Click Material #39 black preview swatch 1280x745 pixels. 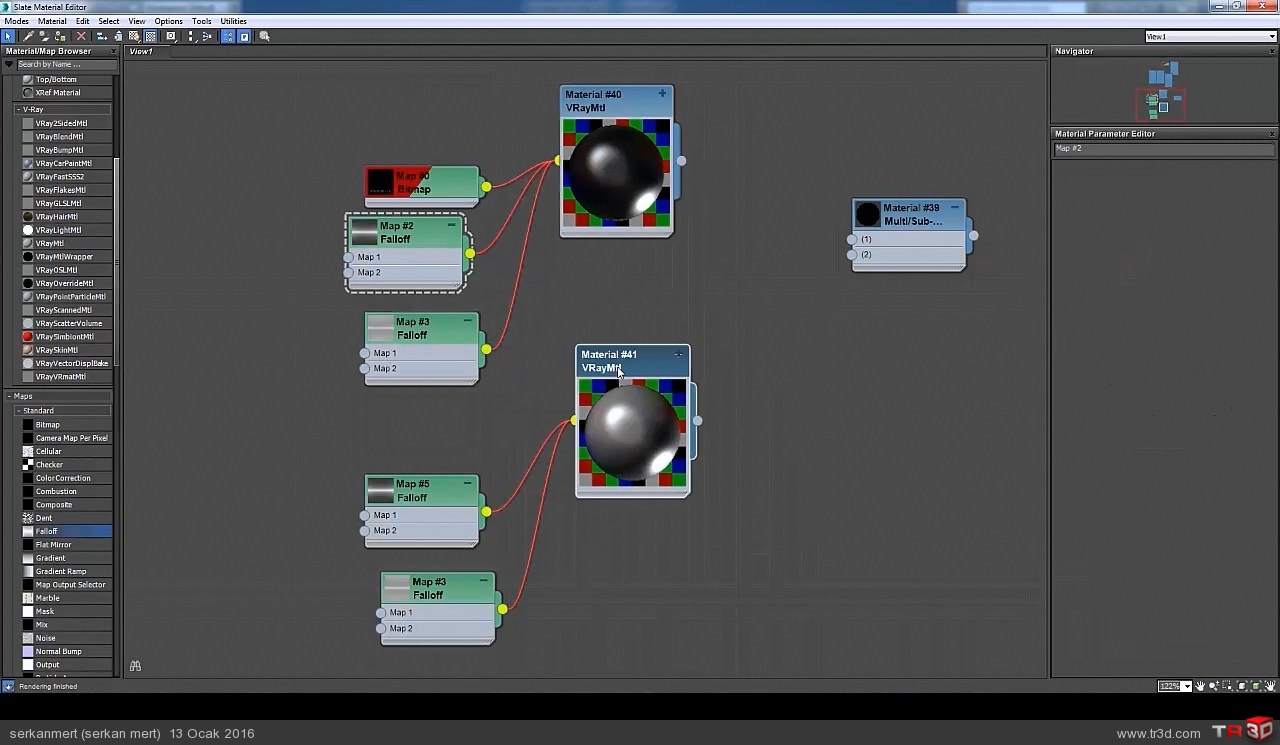pos(868,214)
